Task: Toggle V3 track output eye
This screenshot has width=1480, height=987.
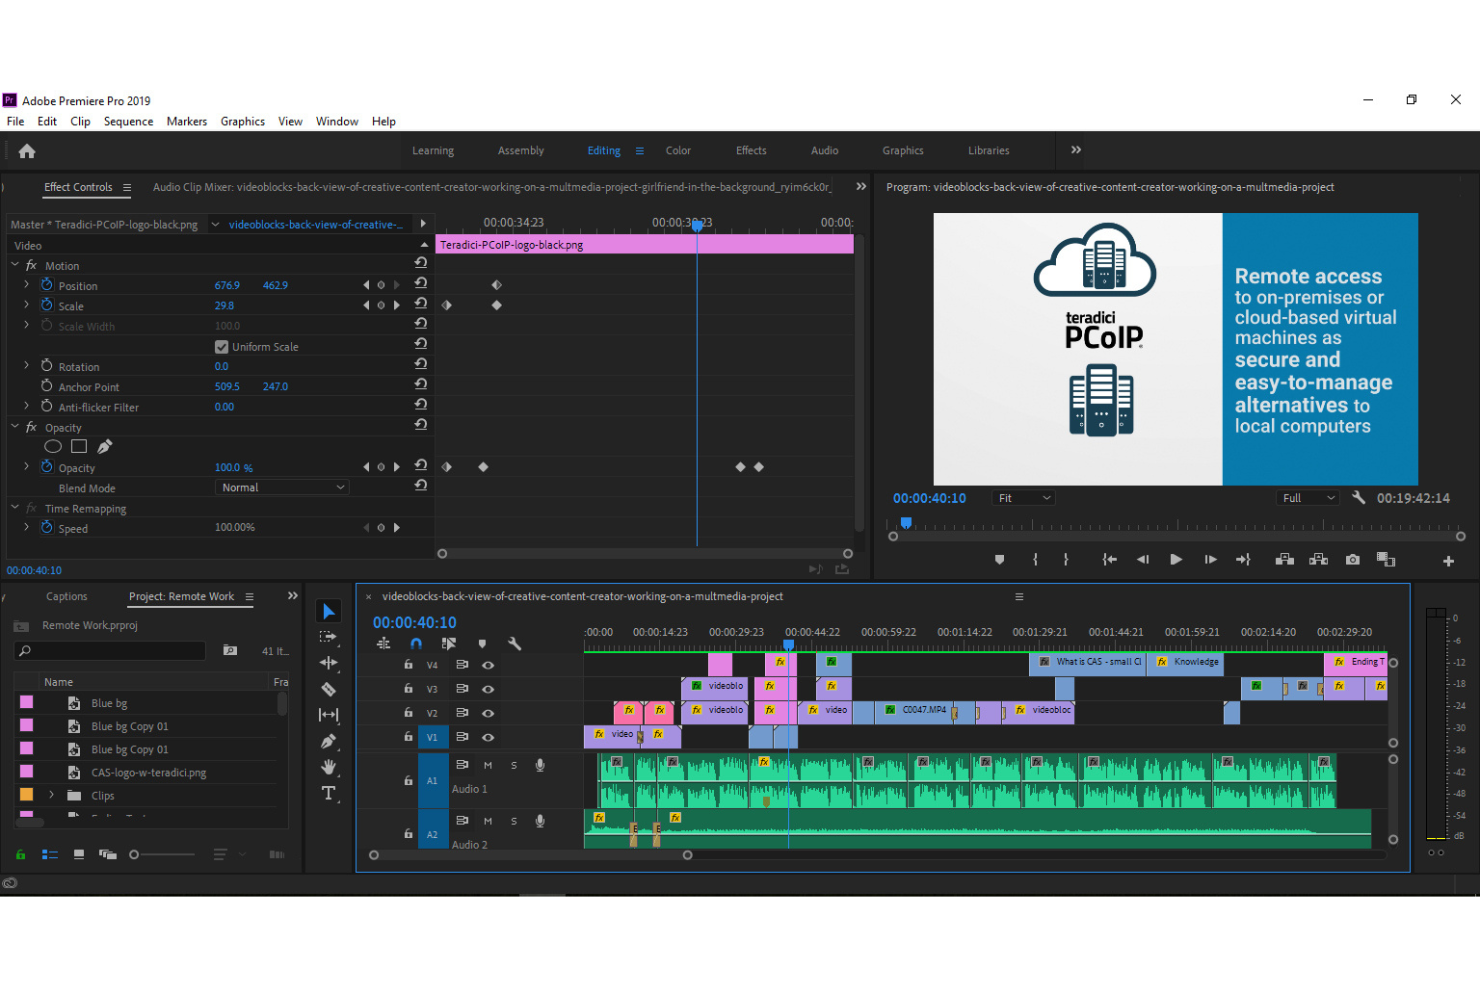Action: click(x=488, y=689)
